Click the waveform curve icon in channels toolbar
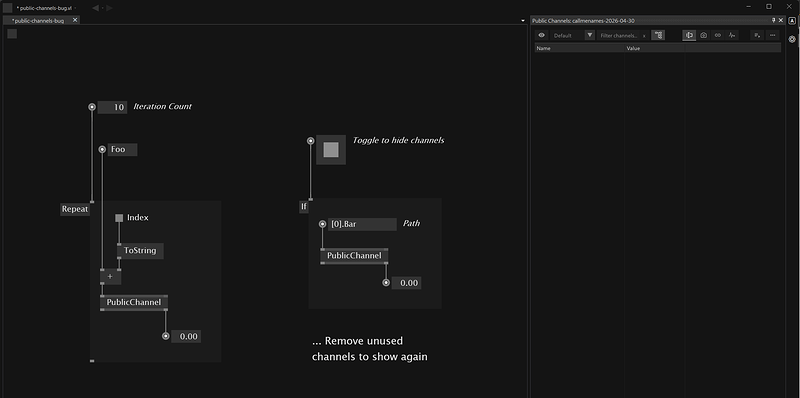The height and width of the screenshot is (398, 800). pyautogui.click(x=732, y=35)
